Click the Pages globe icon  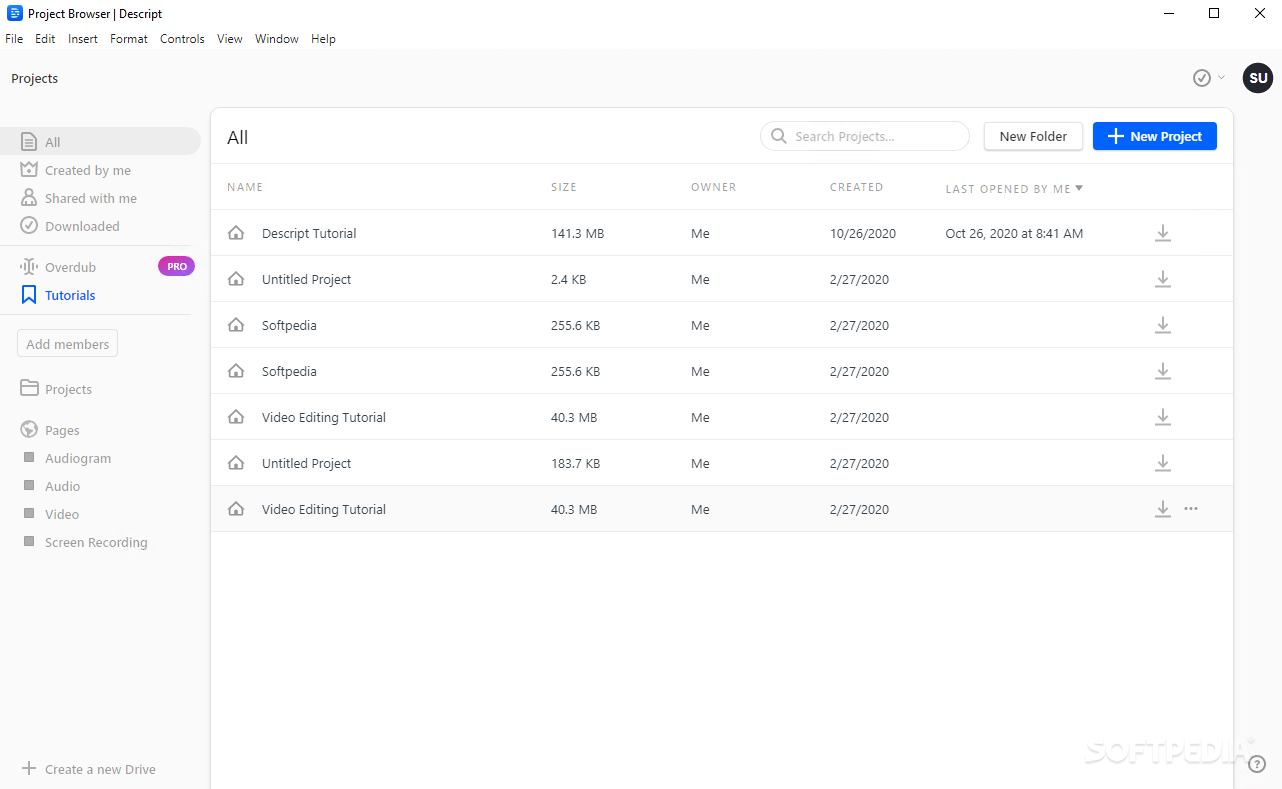point(29,430)
